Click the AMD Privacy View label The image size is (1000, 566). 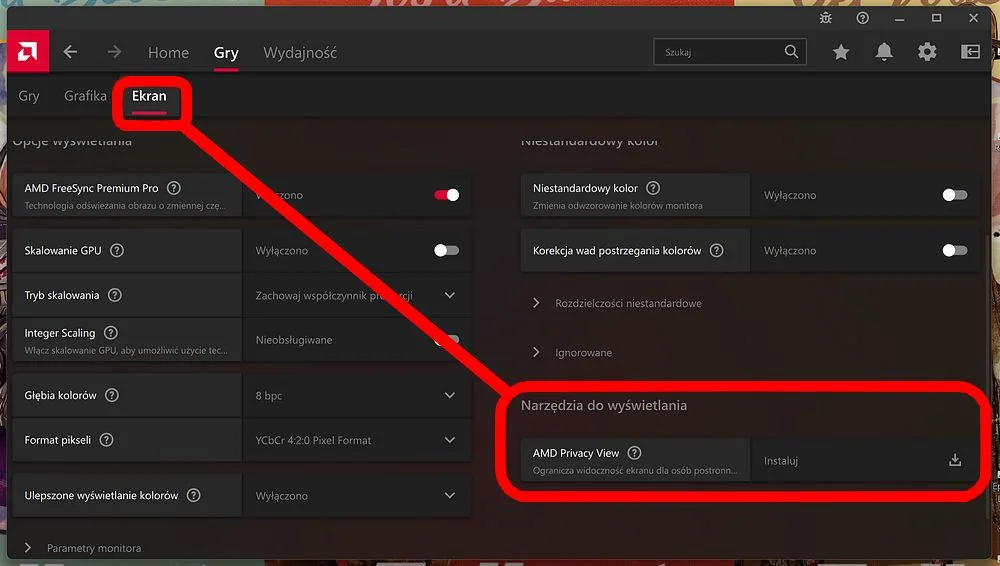[x=576, y=452]
